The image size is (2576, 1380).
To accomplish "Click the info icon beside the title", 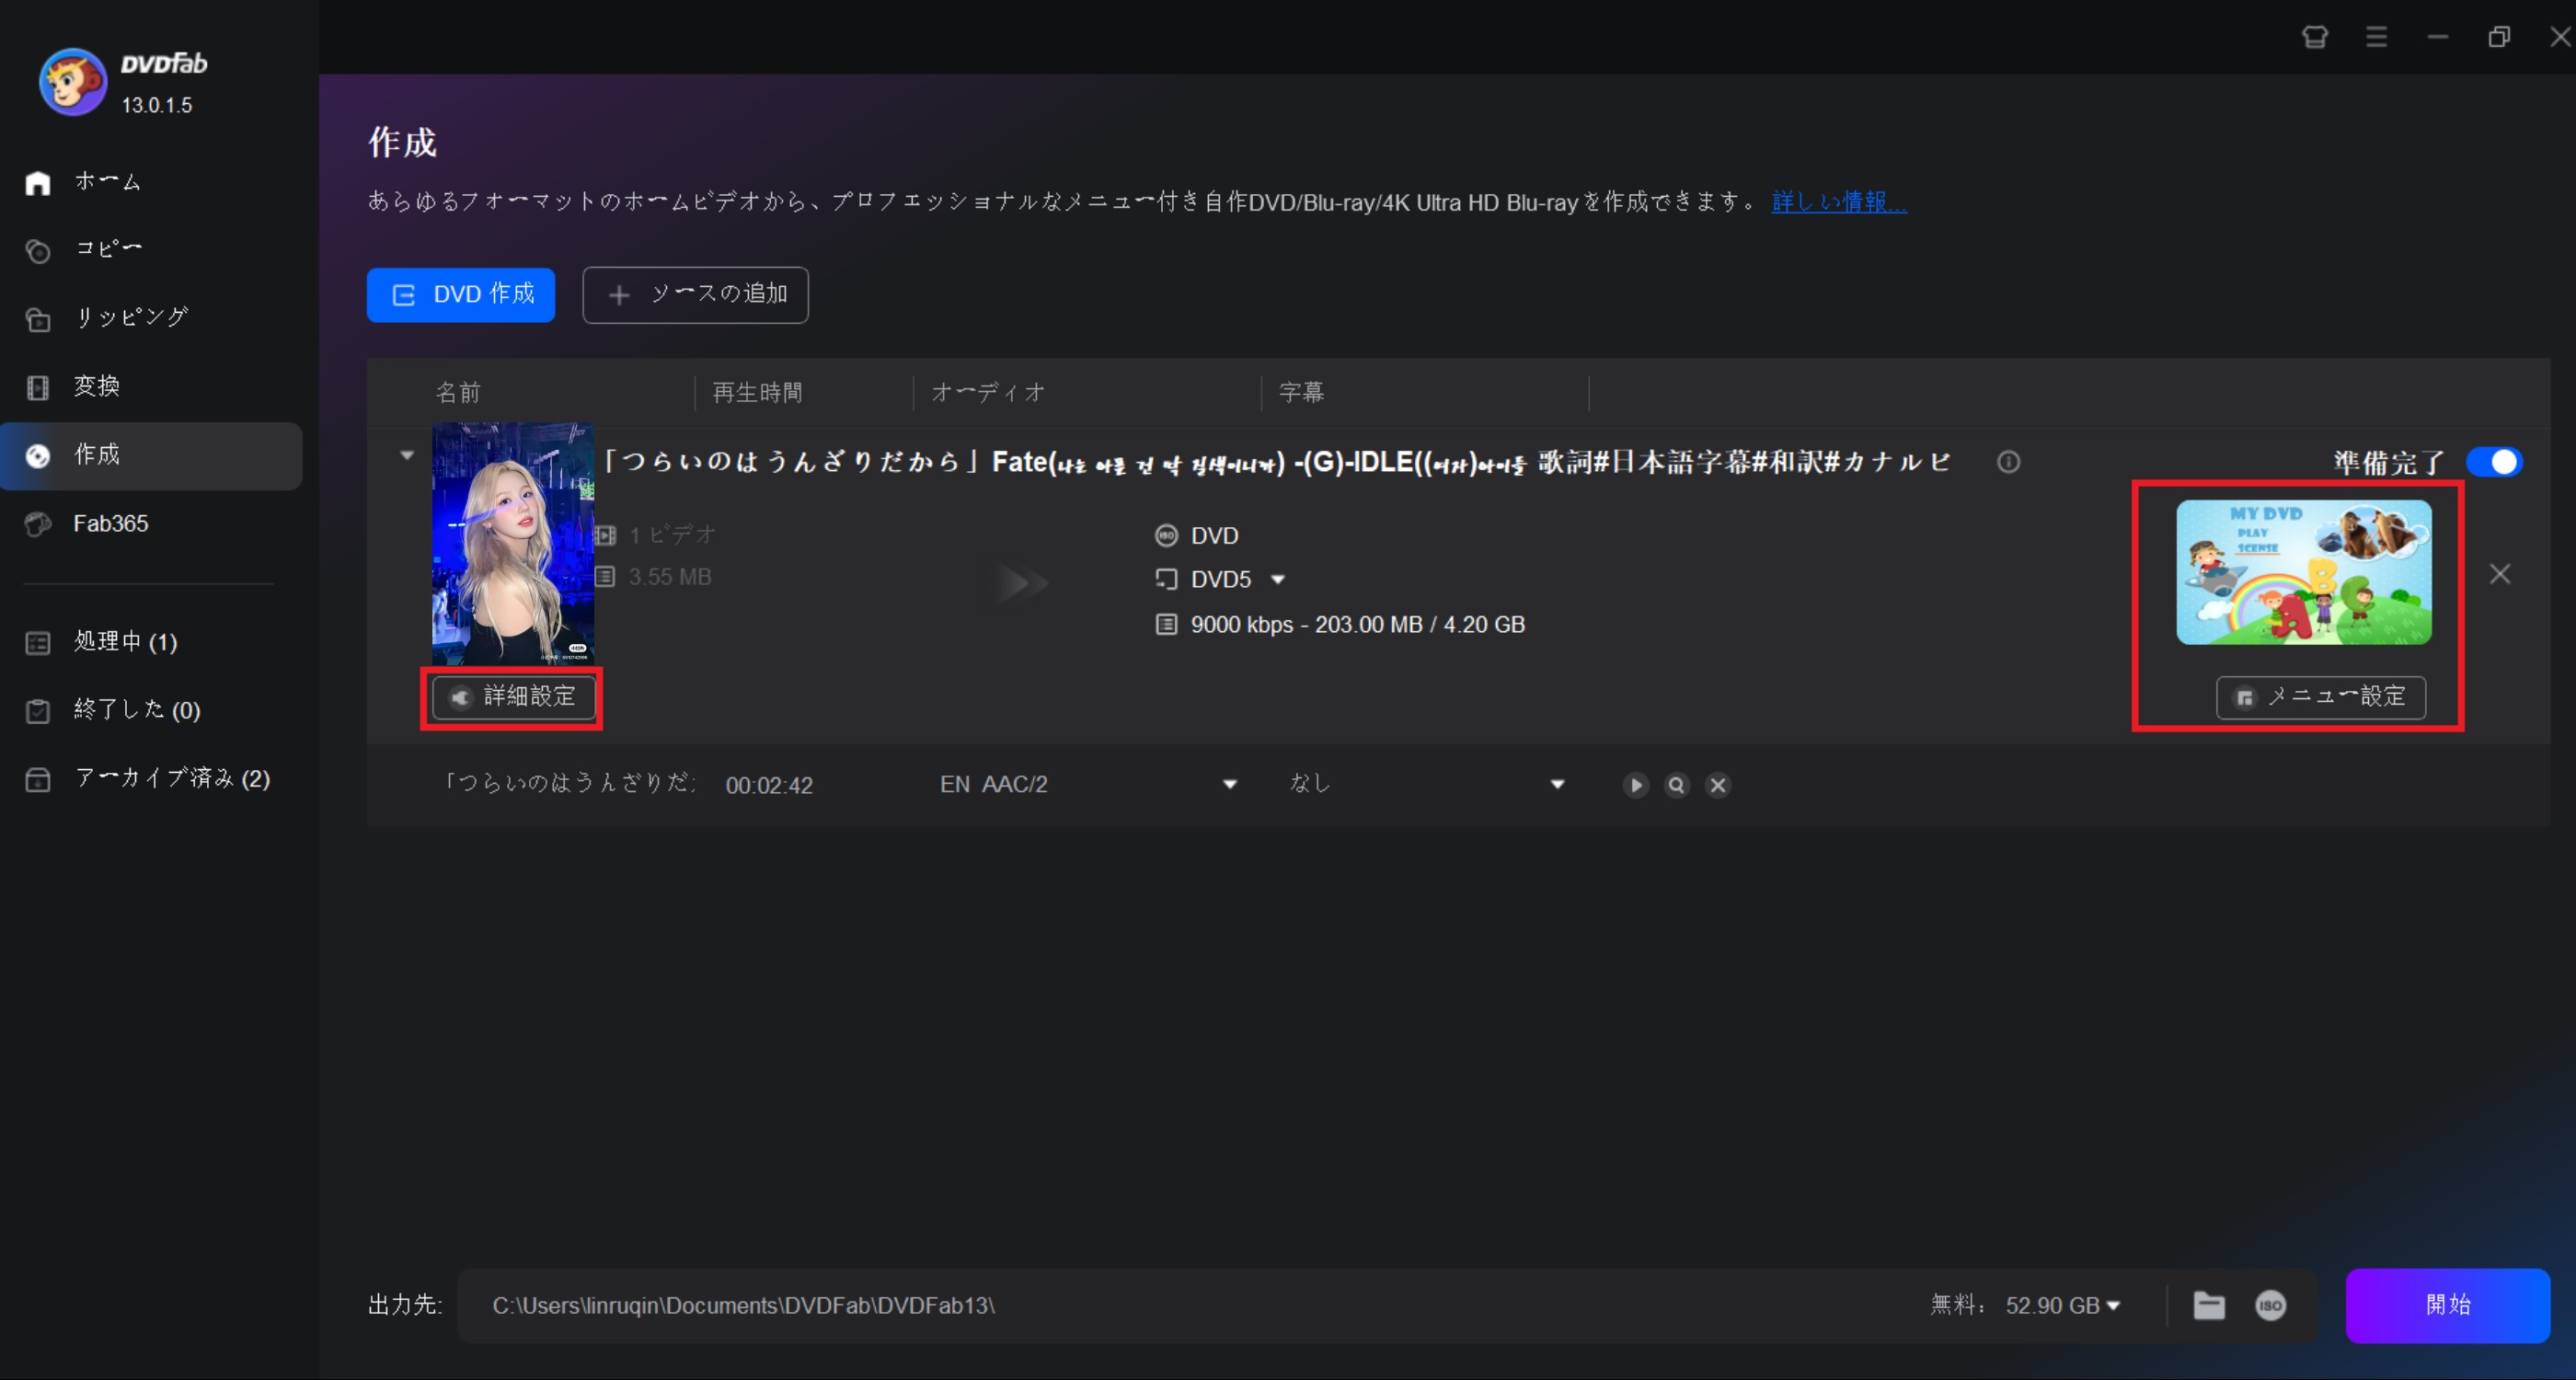I will coord(2008,462).
